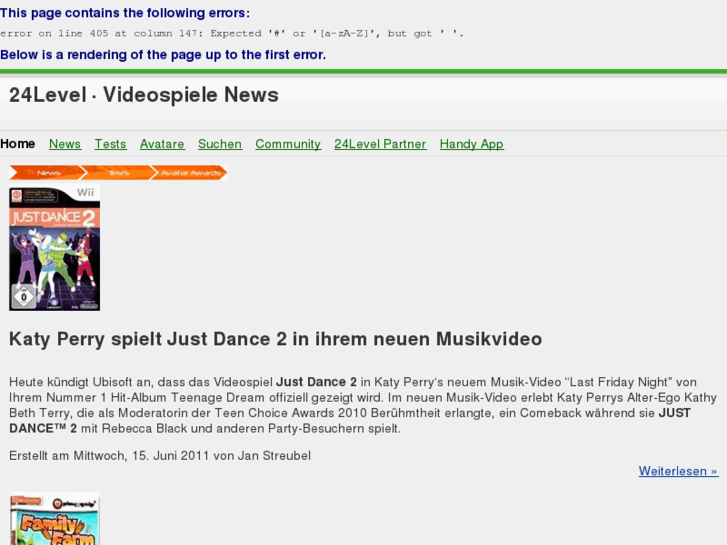
Task: Click the Katy Perry article headline
Action: click(x=275, y=339)
